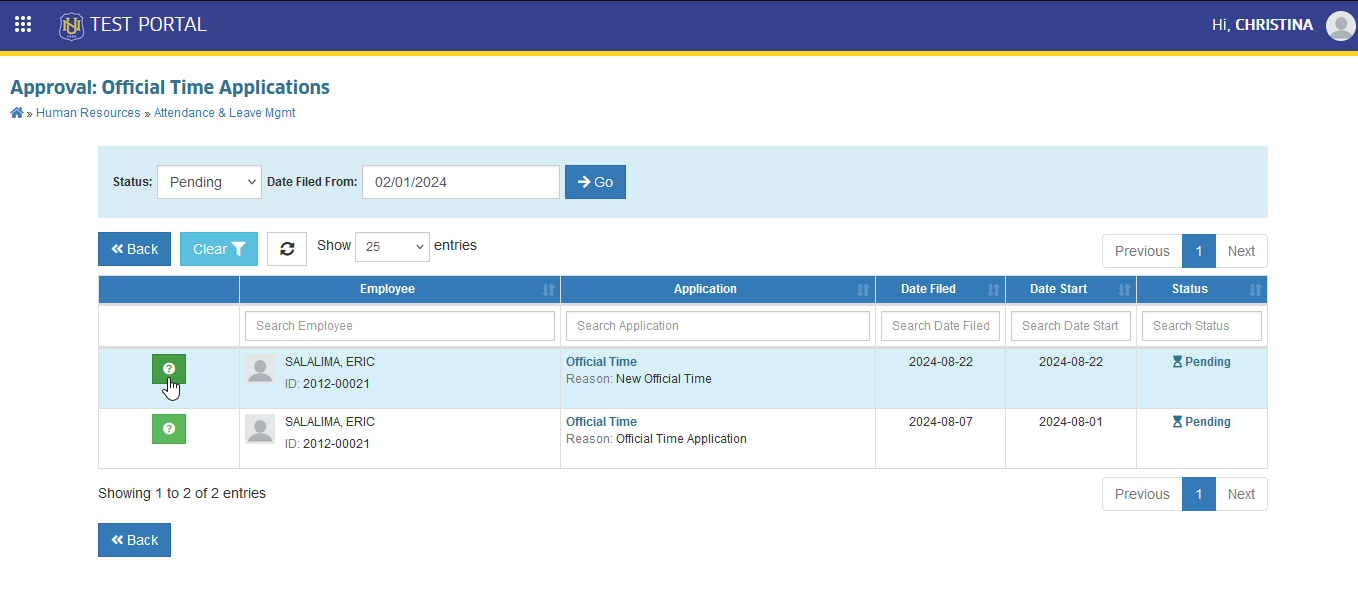1358x600 pixels.
Task: Click 'Reason: New Official Time' text
Action: (x=639, y=379)
